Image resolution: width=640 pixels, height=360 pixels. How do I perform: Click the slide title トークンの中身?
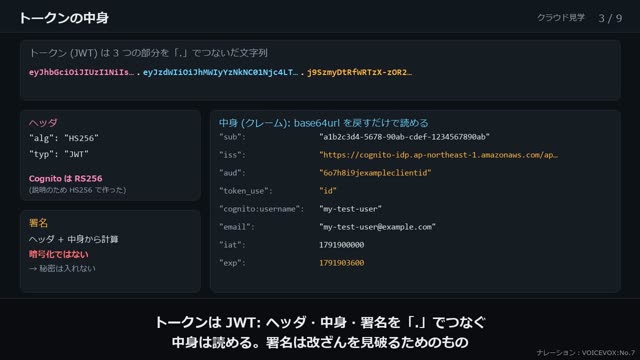64,18
